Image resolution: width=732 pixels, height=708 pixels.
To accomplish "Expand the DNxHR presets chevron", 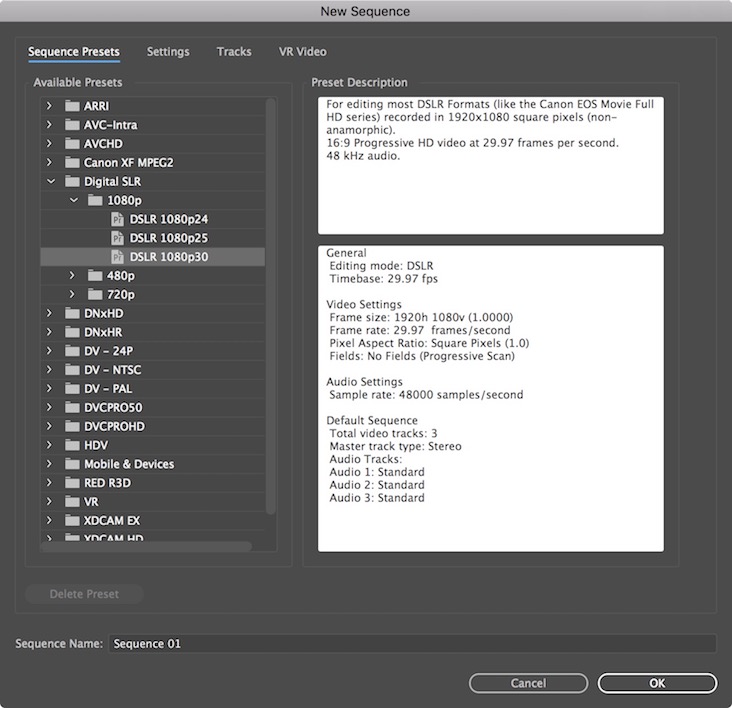I will 49,332.
